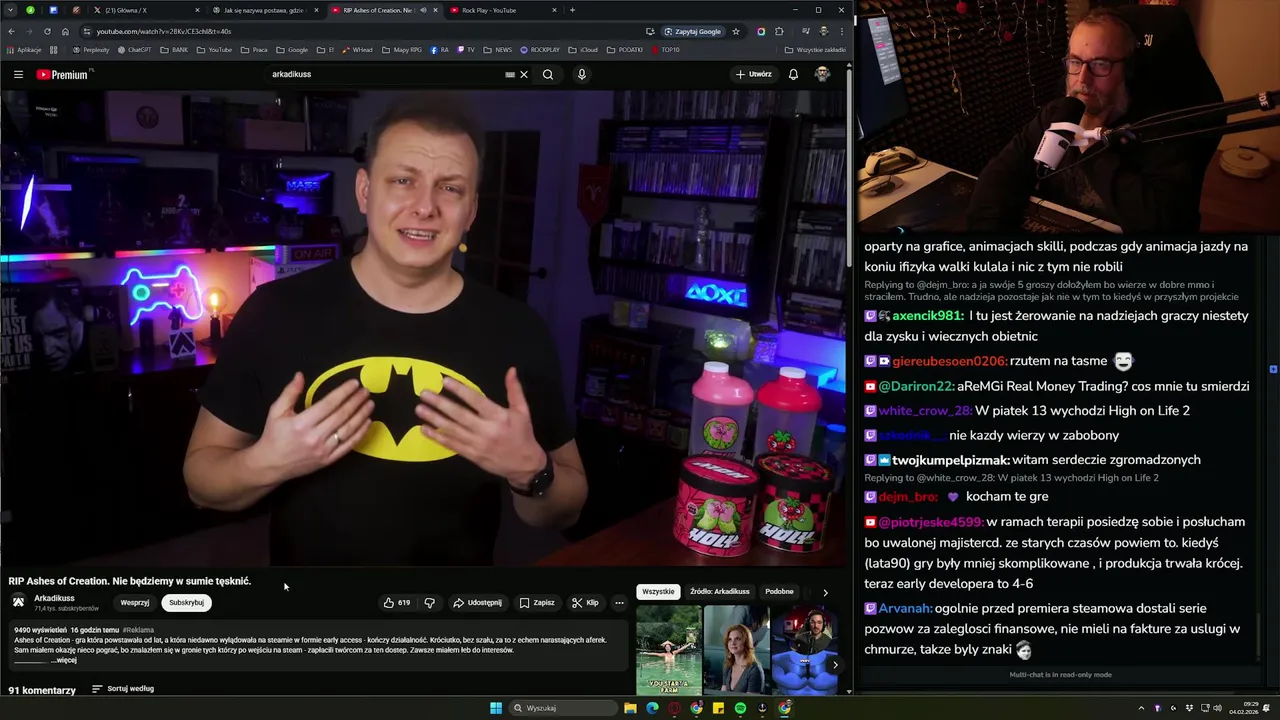Open YouTube notifications bell
Image resolution: width=1280 pixels, height=720 pixels.
pyautogui.click(x=793, y=74)
